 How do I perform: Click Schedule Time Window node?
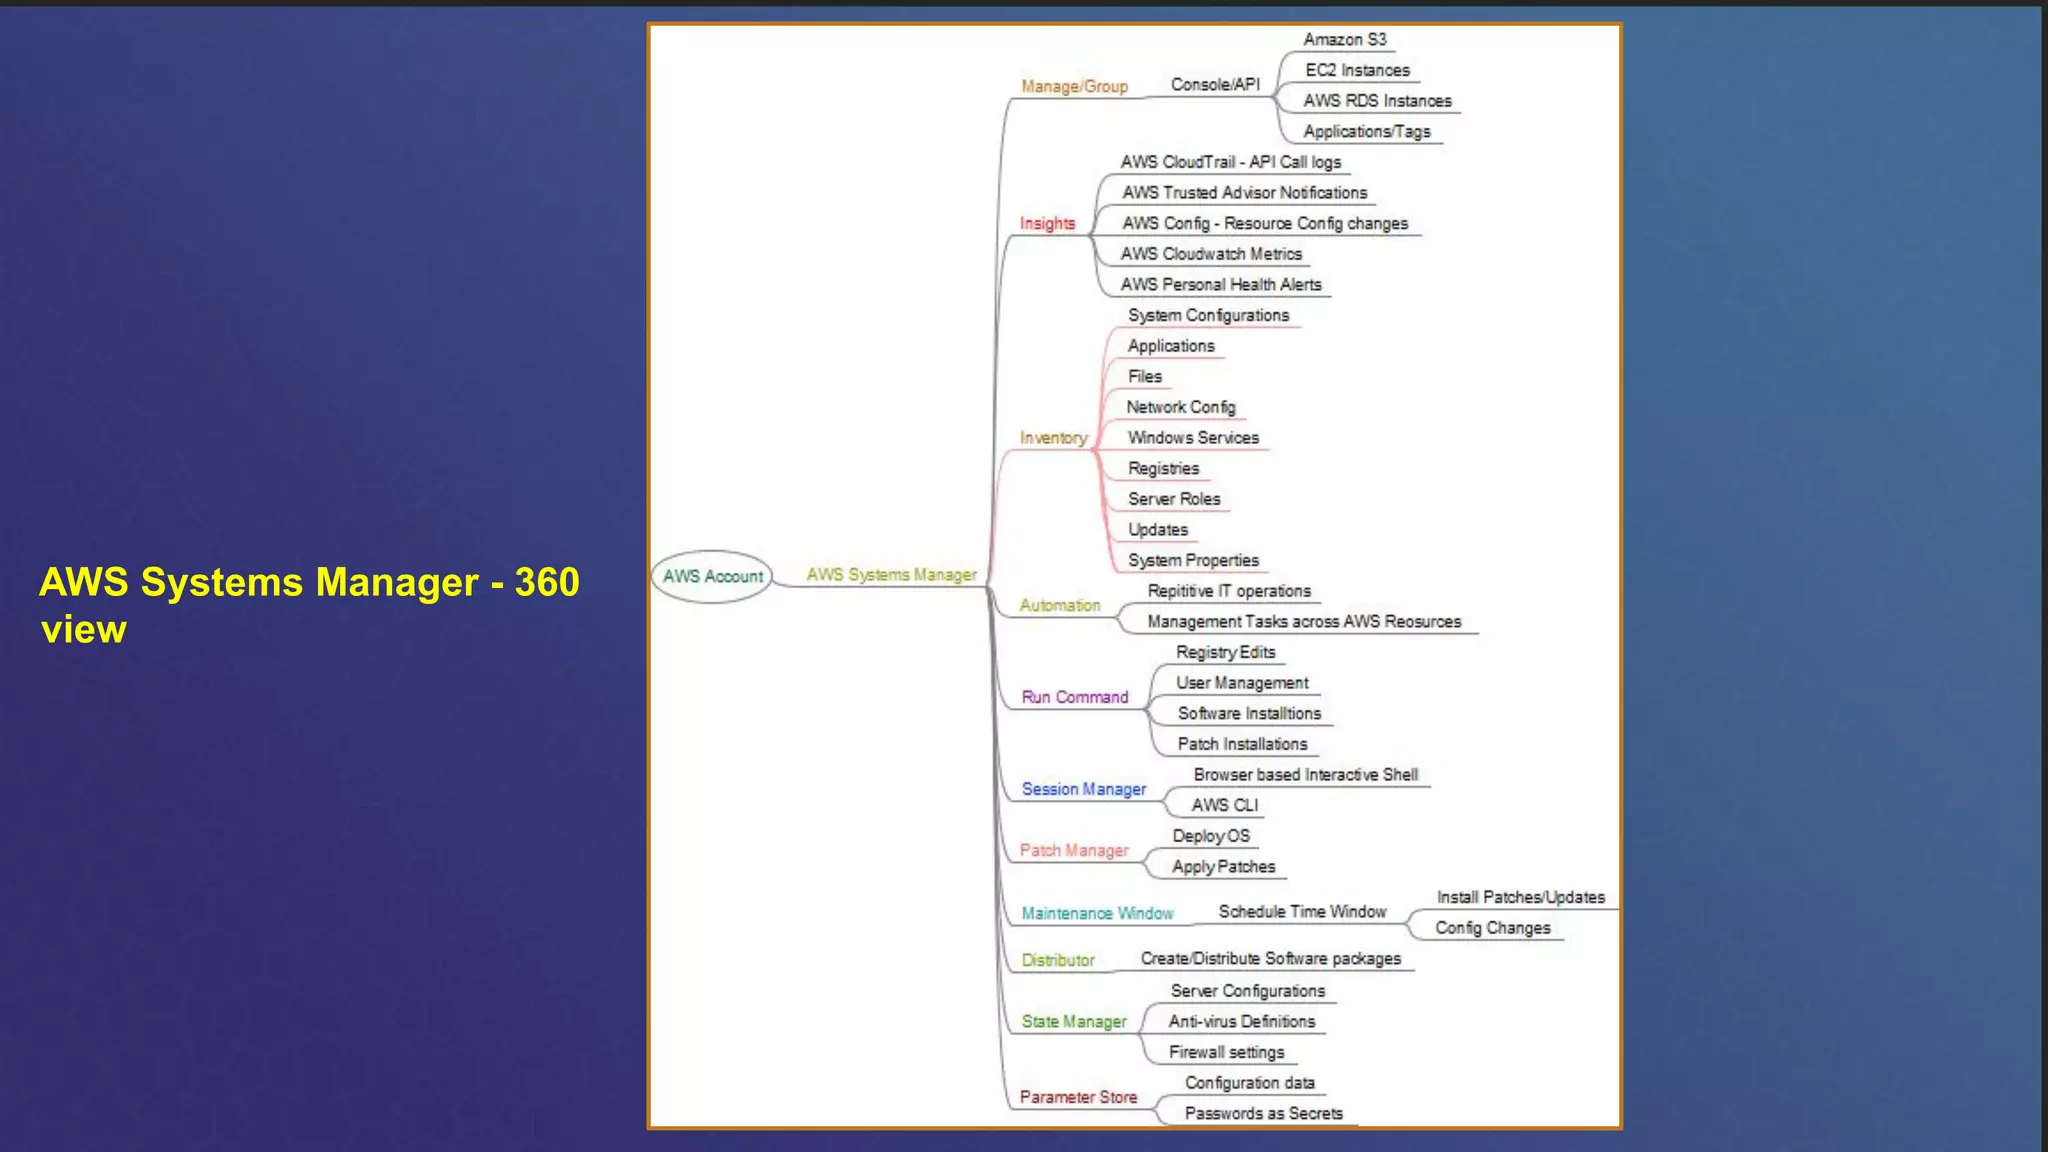point(1302,912)
